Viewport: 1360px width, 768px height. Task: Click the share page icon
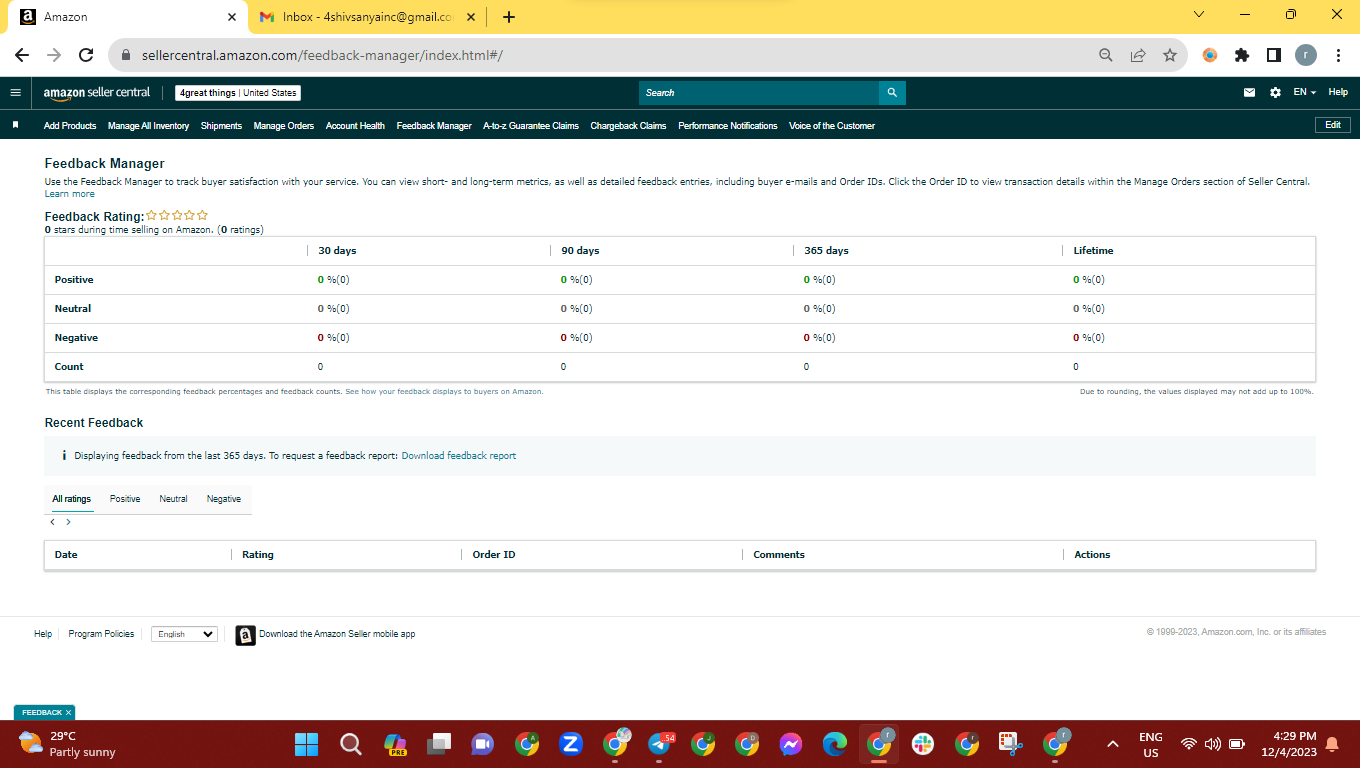[x=1137, y=55]
